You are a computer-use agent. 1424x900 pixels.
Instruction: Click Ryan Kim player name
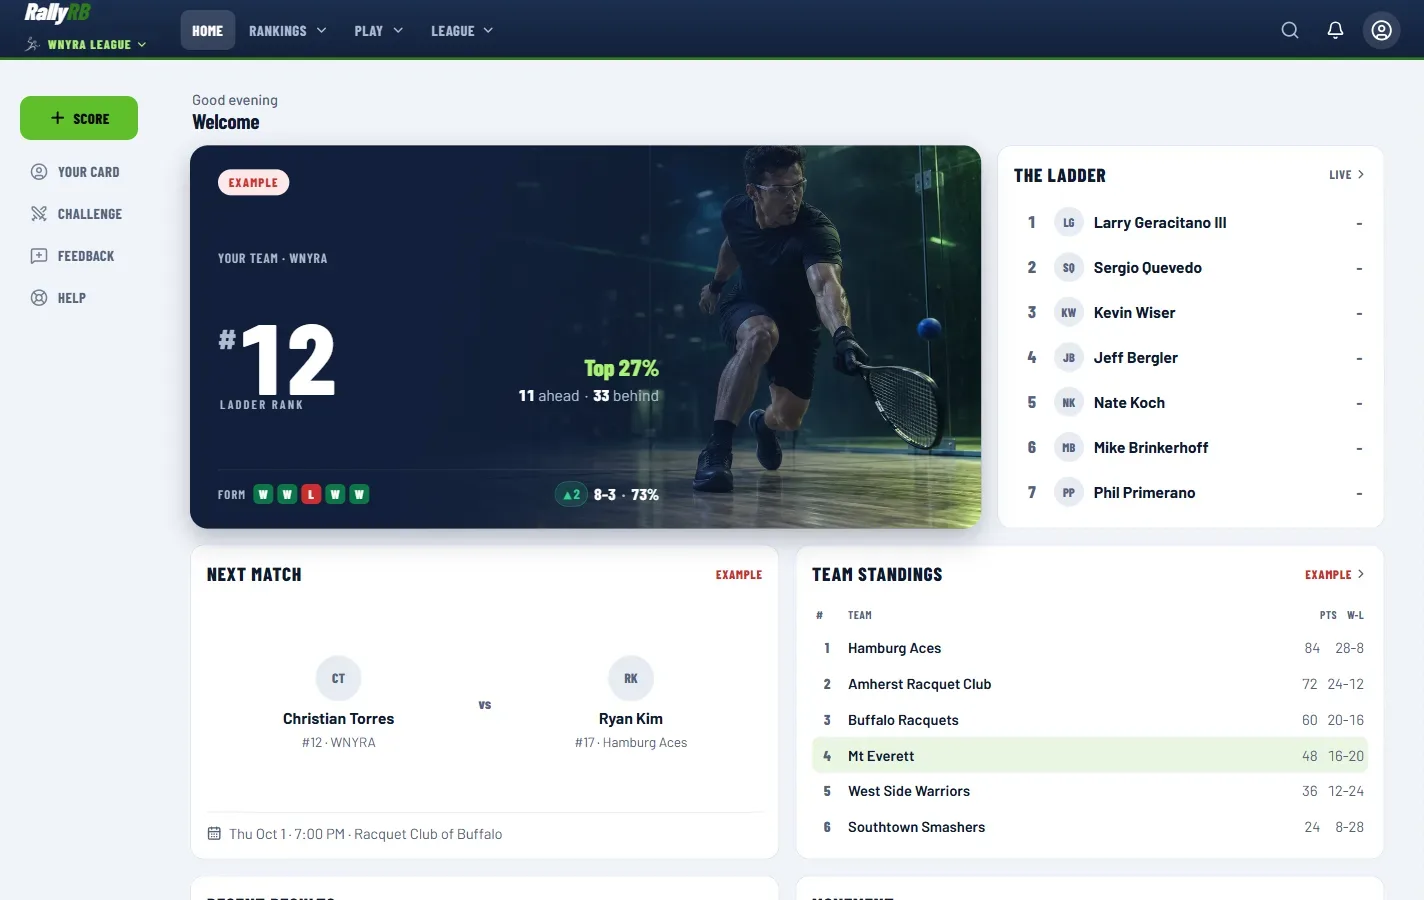click(631, 719)
